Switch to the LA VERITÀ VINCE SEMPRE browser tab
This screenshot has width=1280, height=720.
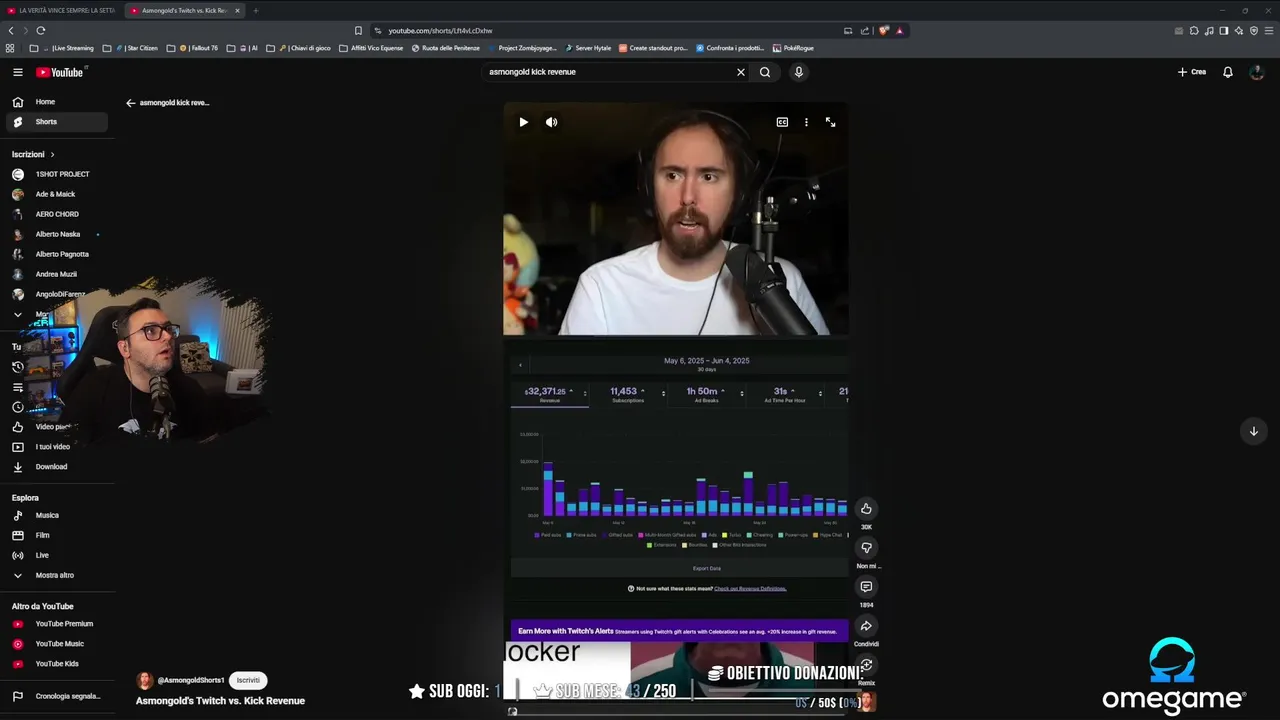coord(62,10)
